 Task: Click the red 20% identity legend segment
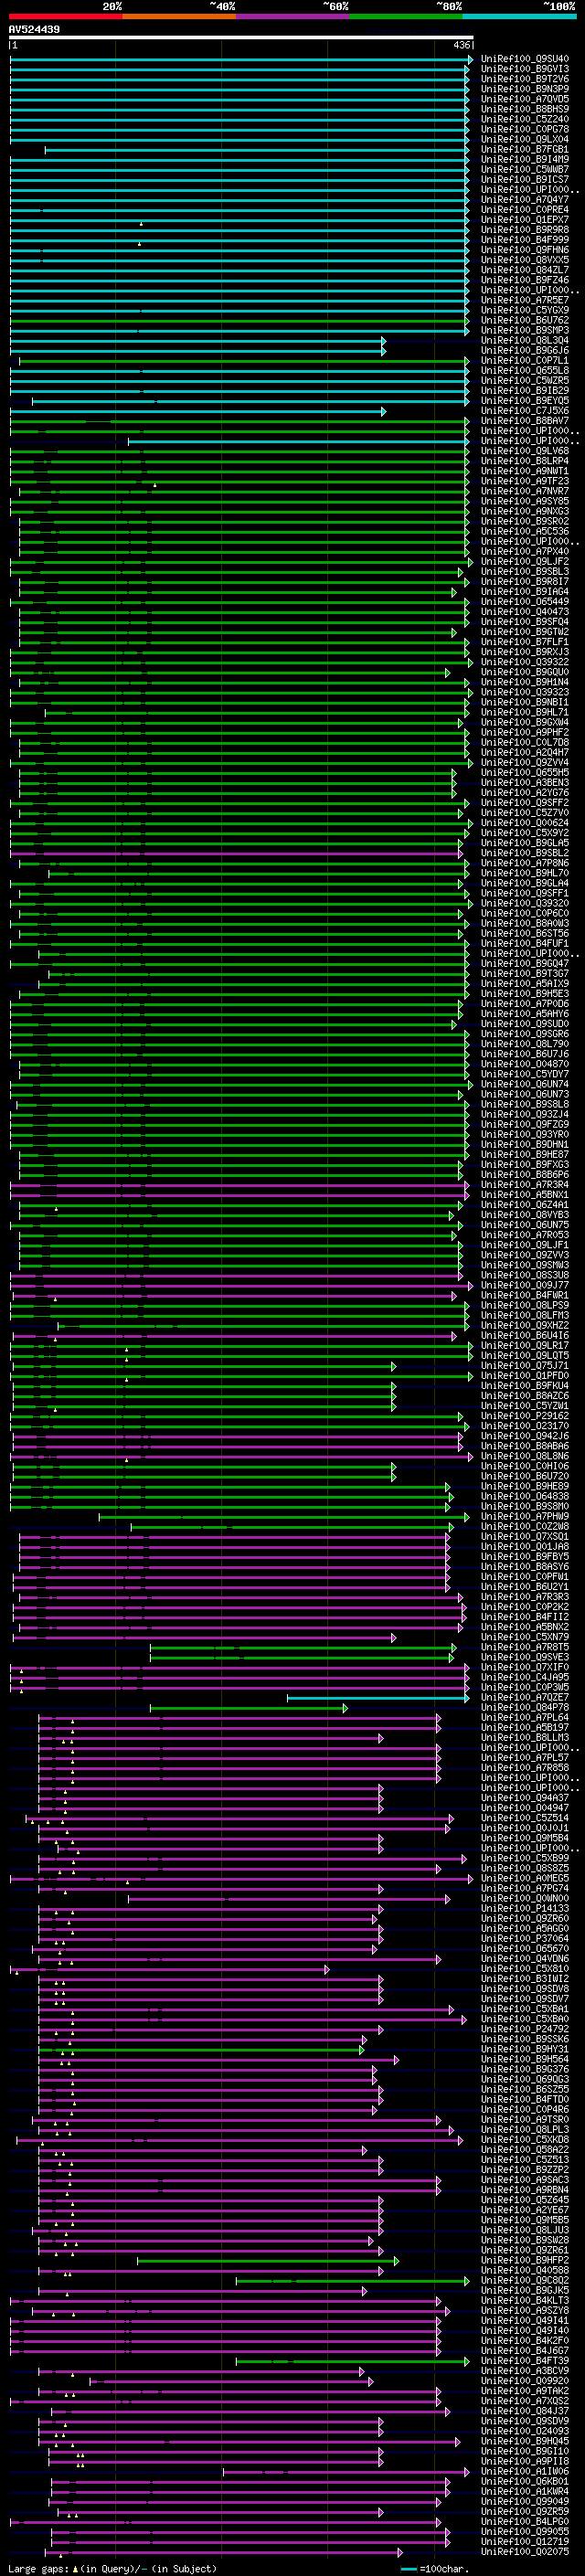point(65,16)
